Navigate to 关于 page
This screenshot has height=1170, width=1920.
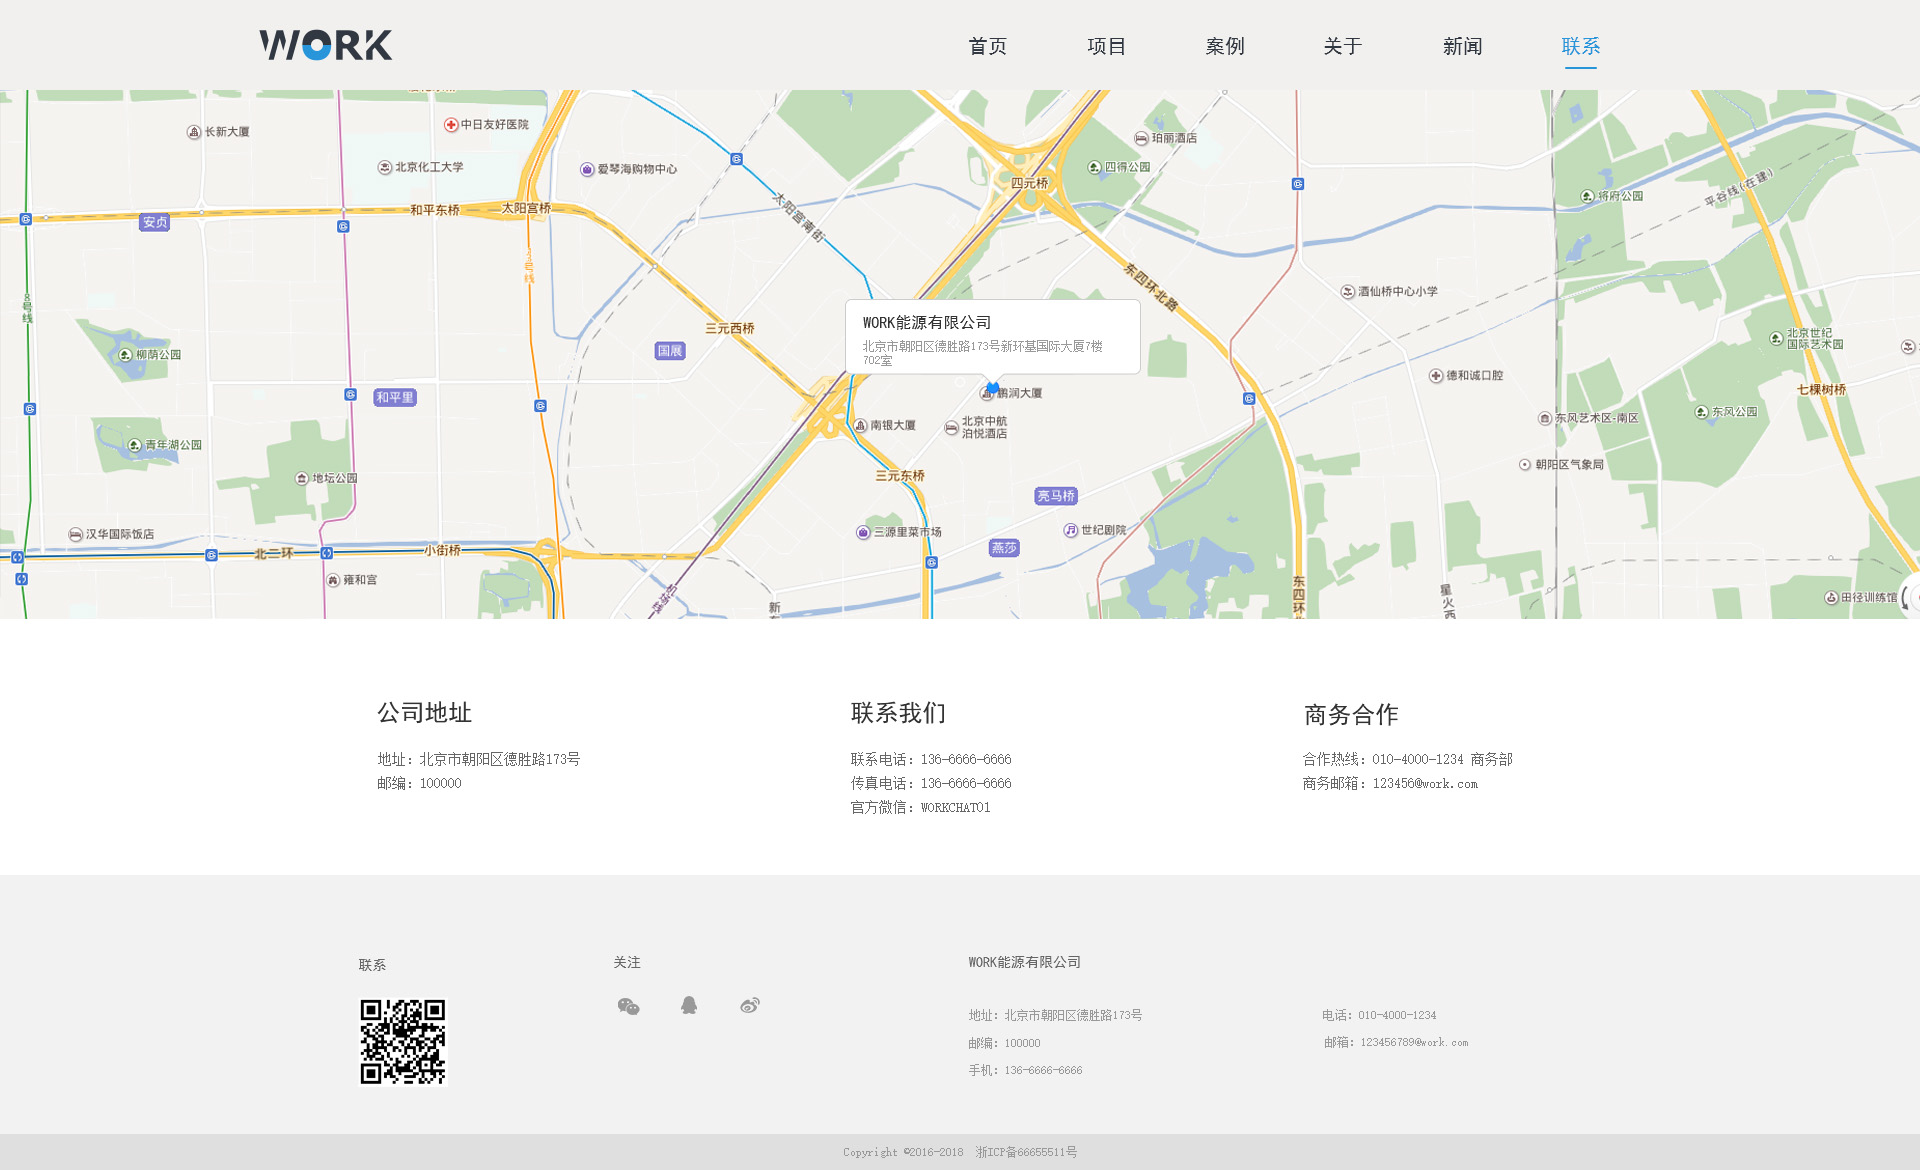point(1343,46)
